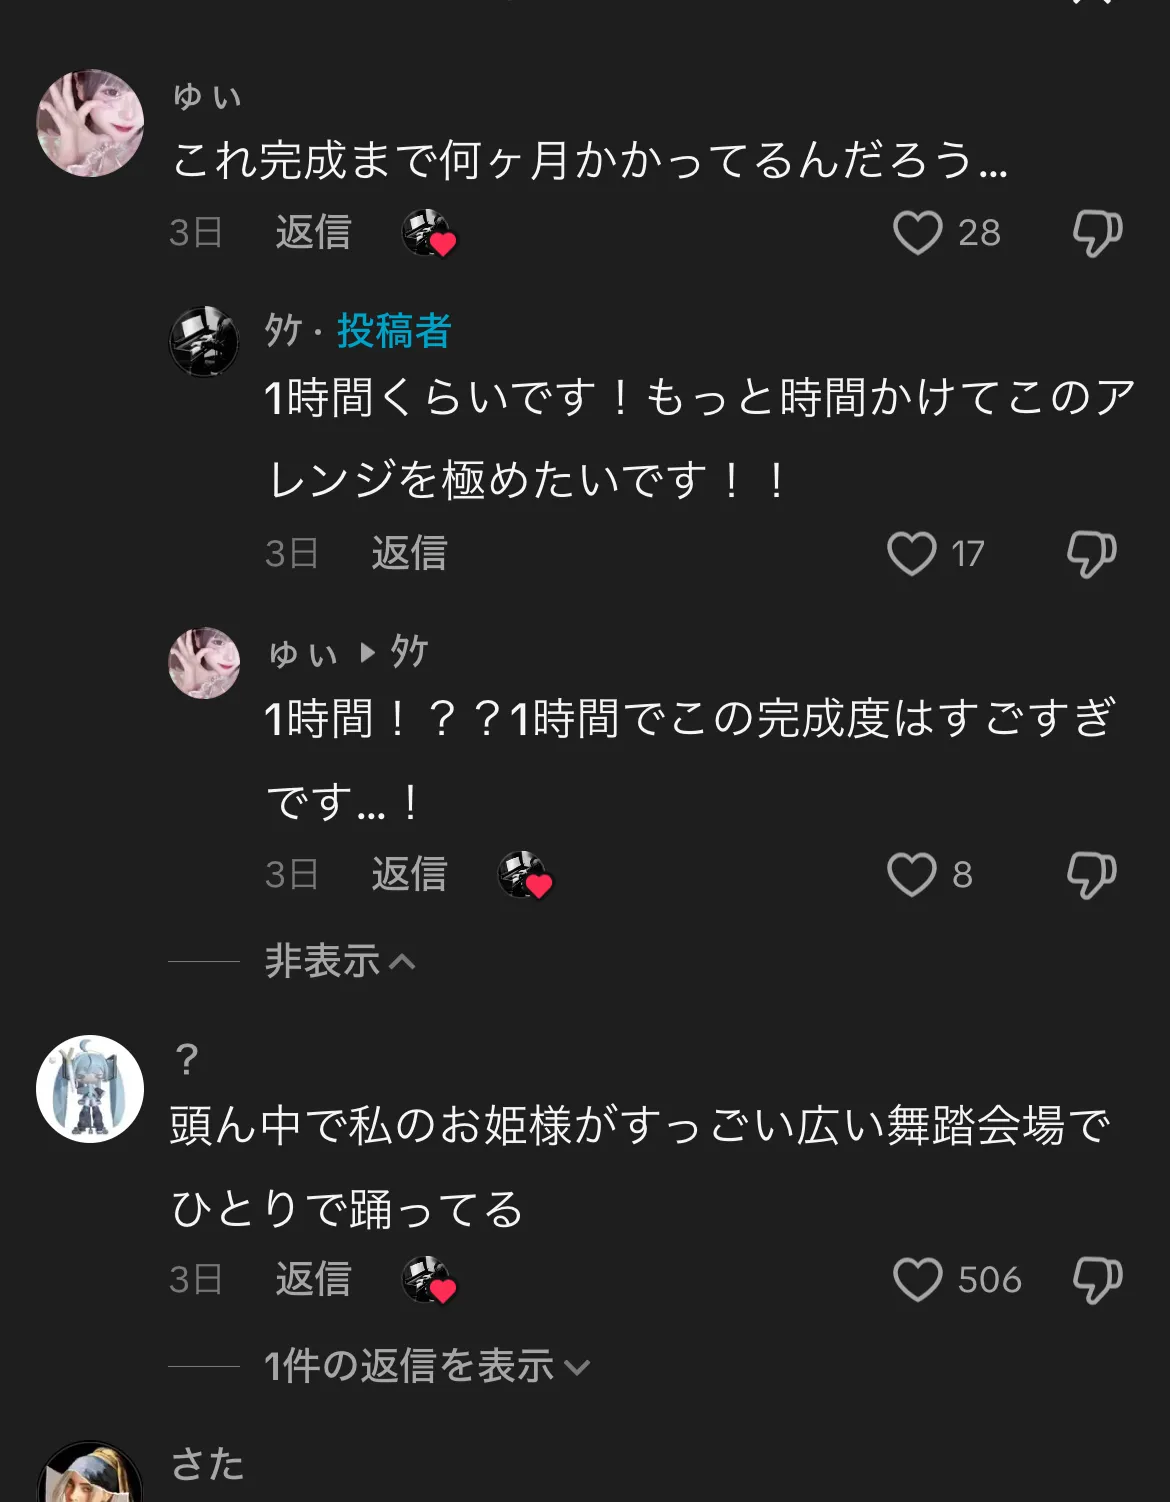
Task: Like the comment with 506 likes
Action: (918, 1280)
